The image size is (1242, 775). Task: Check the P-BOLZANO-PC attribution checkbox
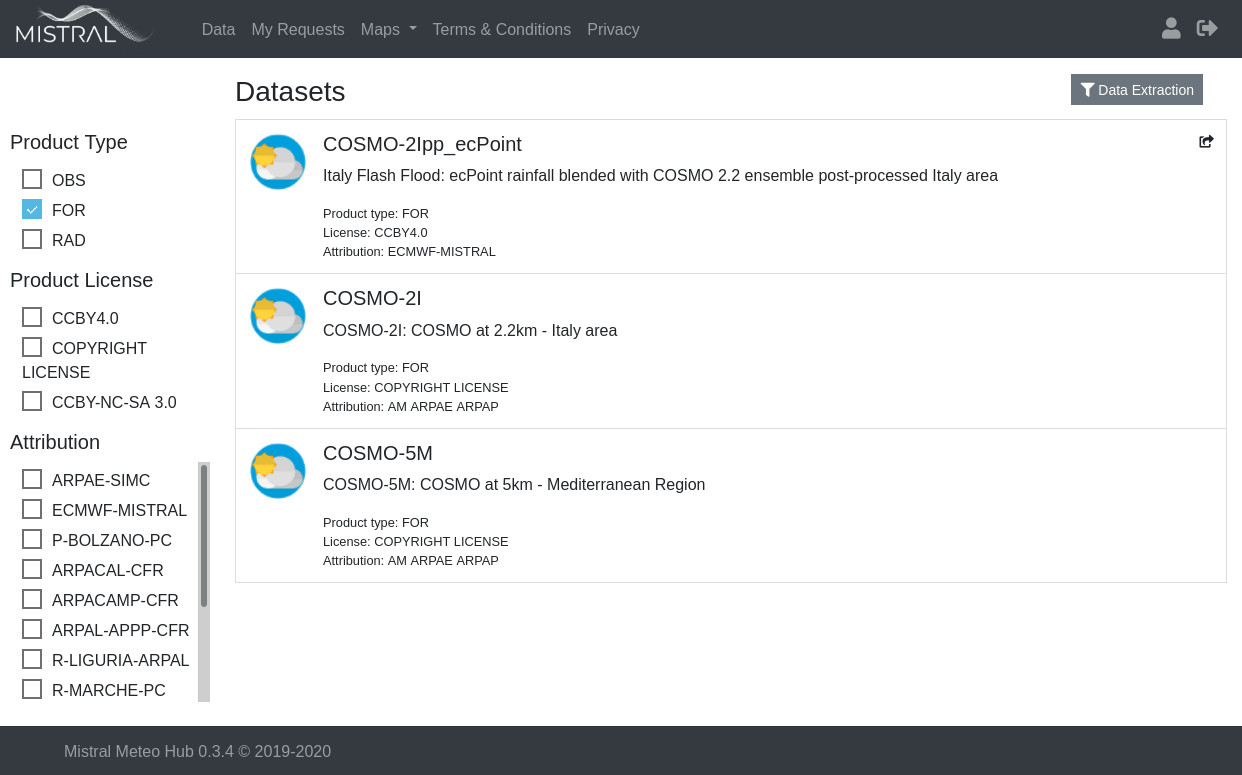click(x=32, y=539)
